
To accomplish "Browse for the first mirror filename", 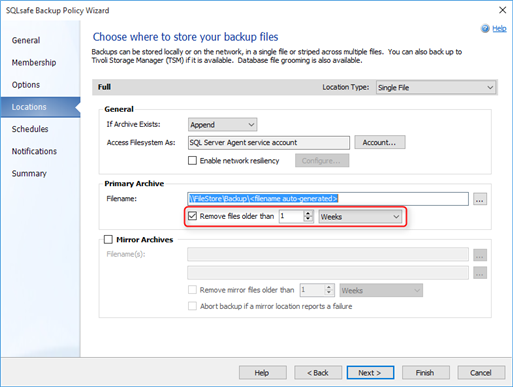I will 480,255.
